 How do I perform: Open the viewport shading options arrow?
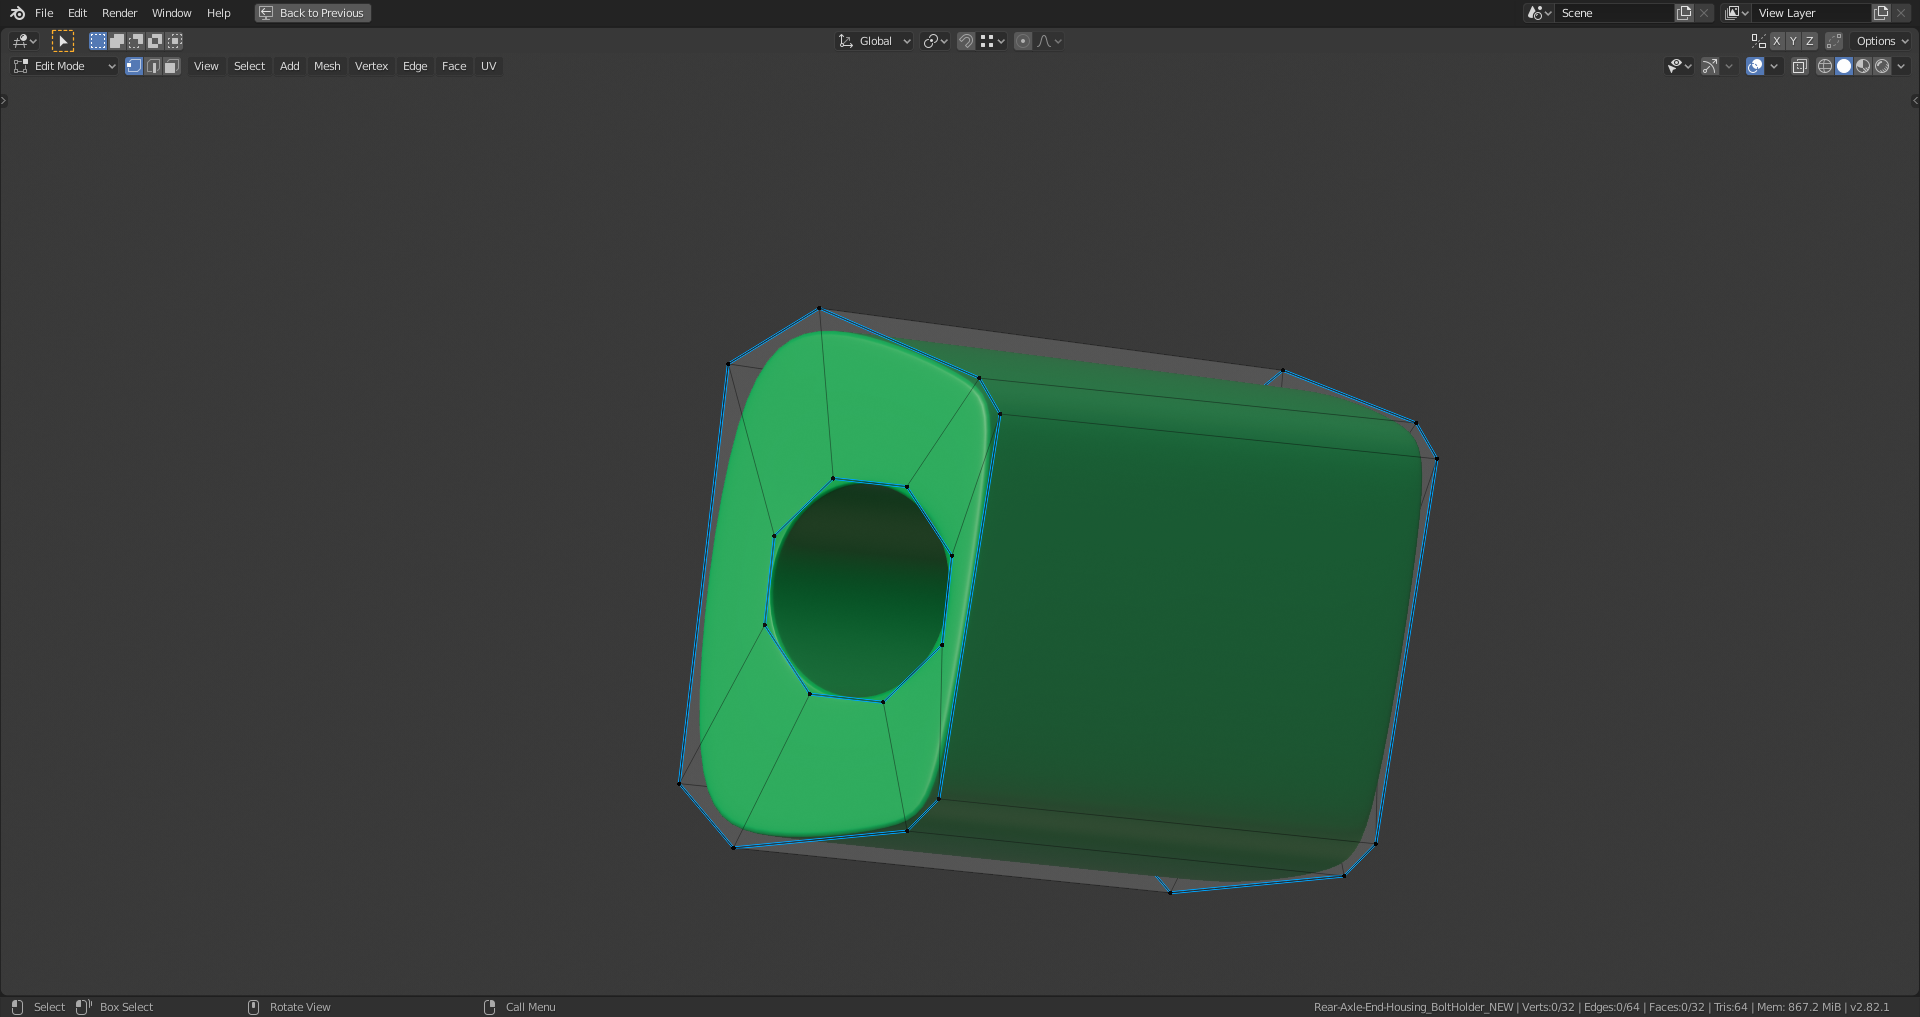tap(1901, 66)
